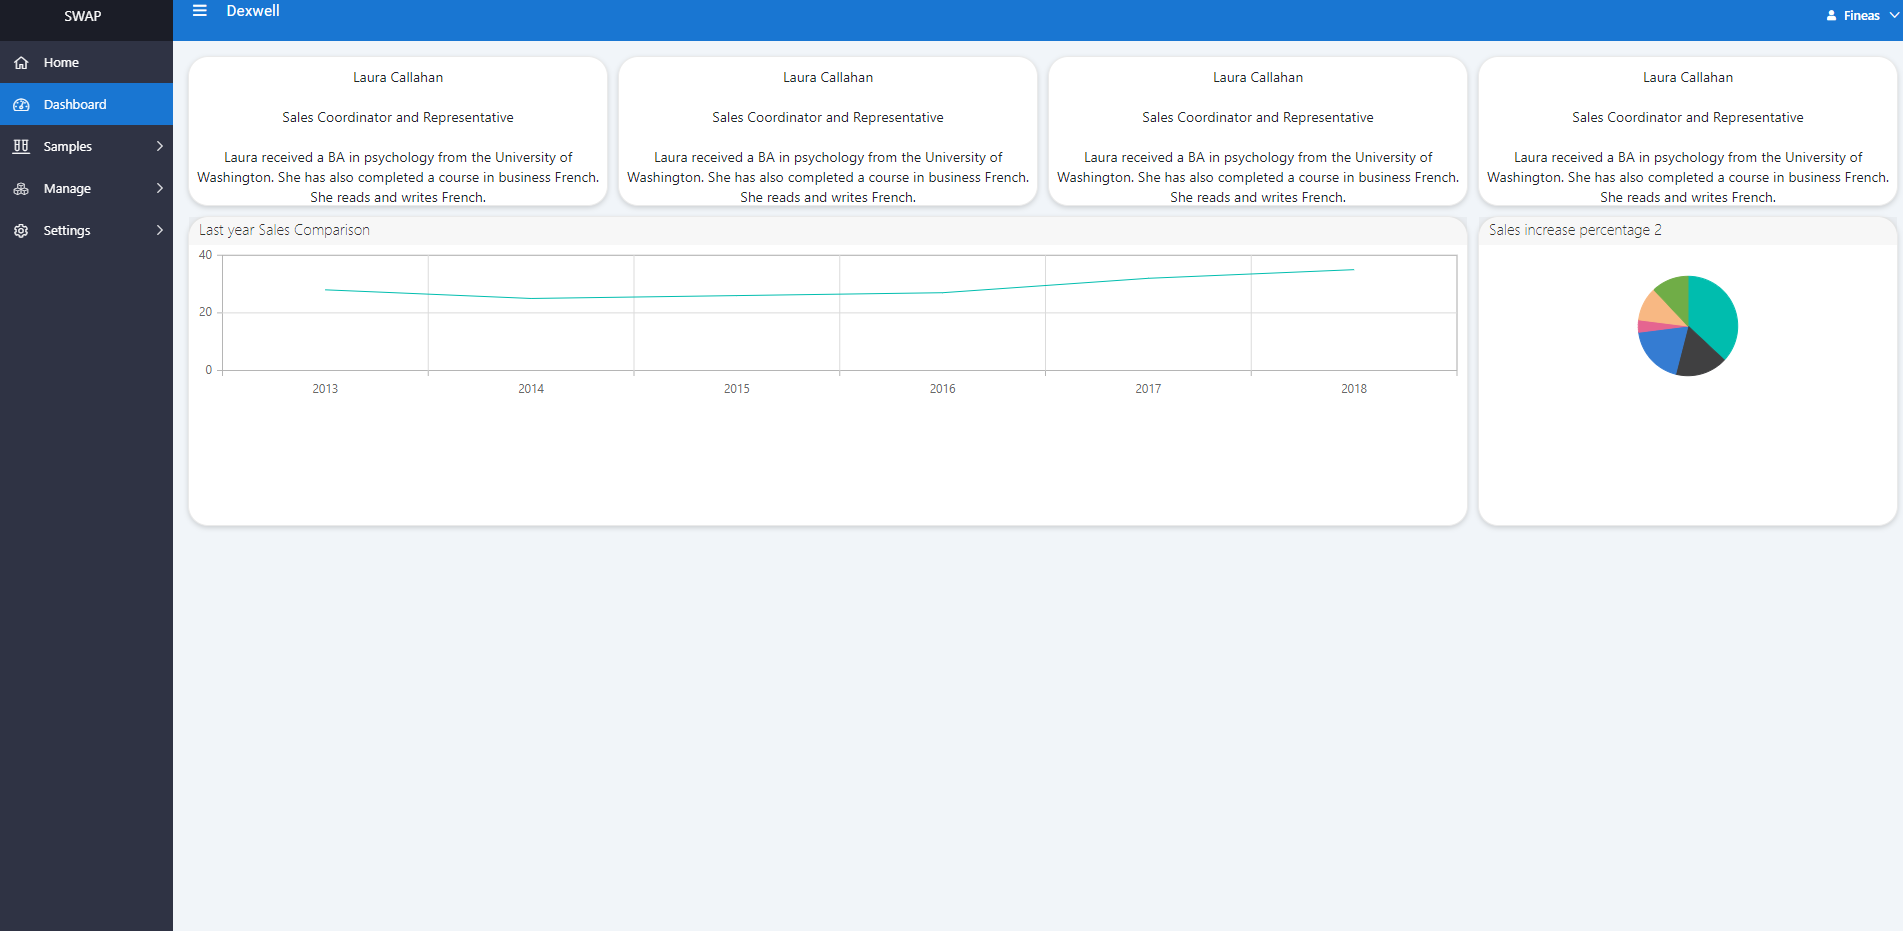
Task: Open the Home menu item
Action: click(61, 63)
